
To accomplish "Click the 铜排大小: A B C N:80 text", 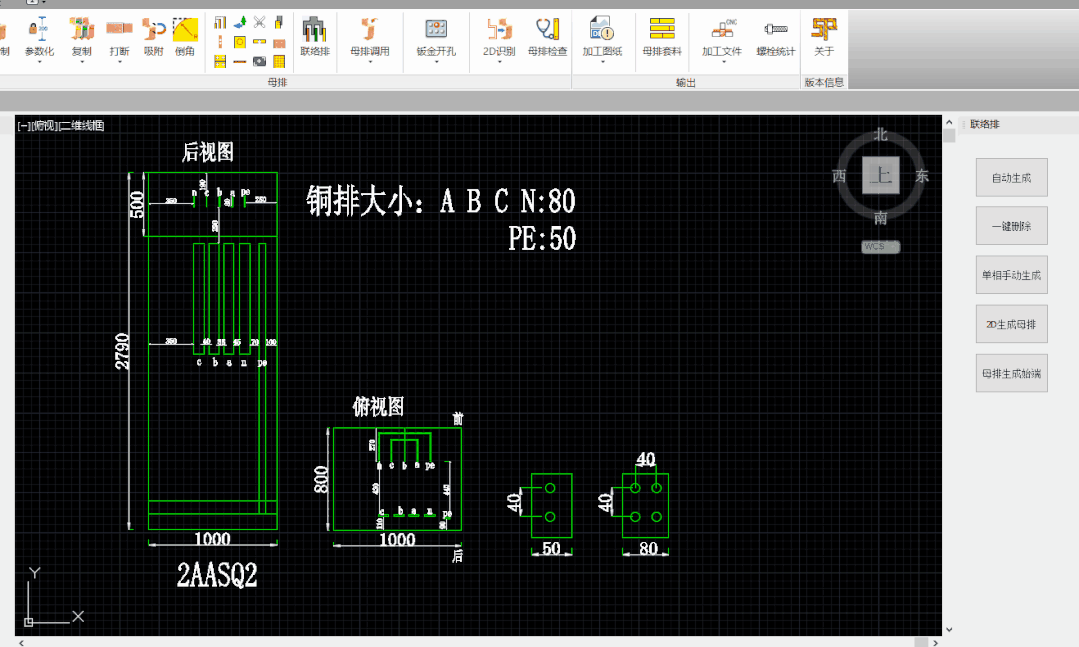I will (441, 201).
